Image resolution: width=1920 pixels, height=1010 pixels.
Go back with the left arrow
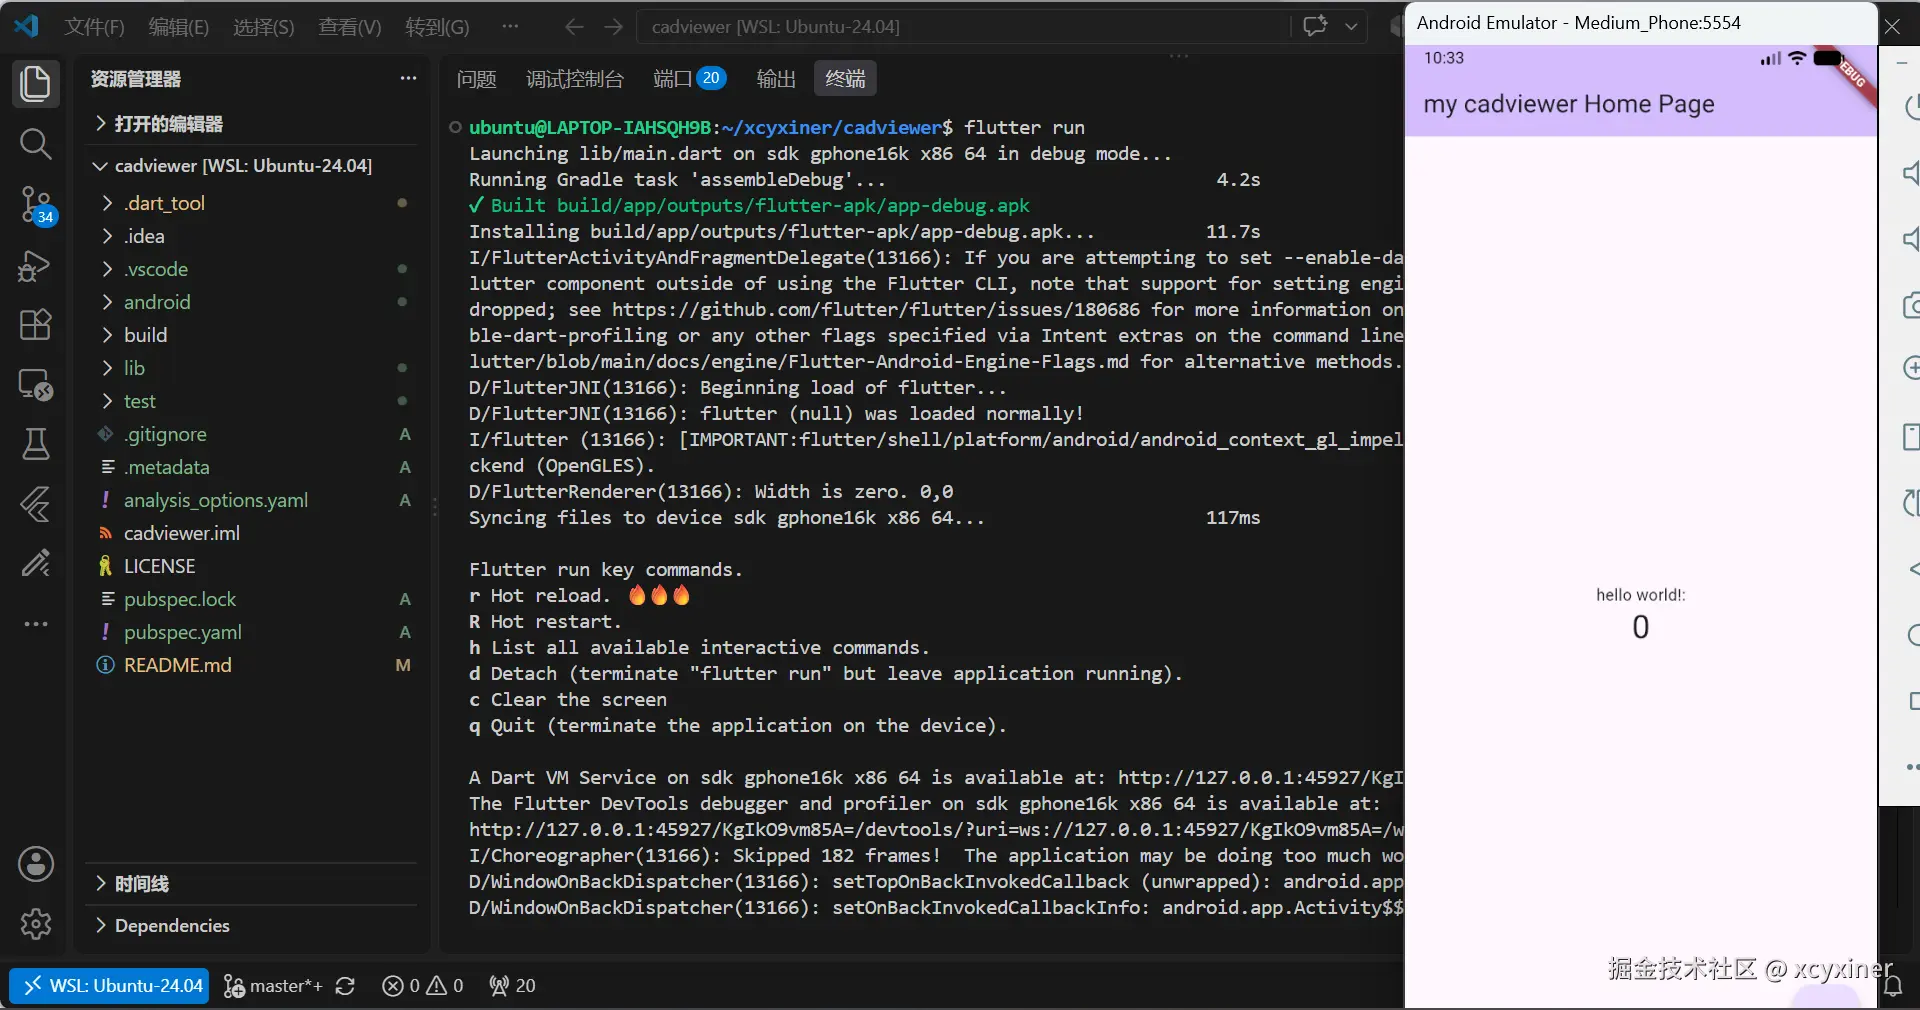(574, 27)
